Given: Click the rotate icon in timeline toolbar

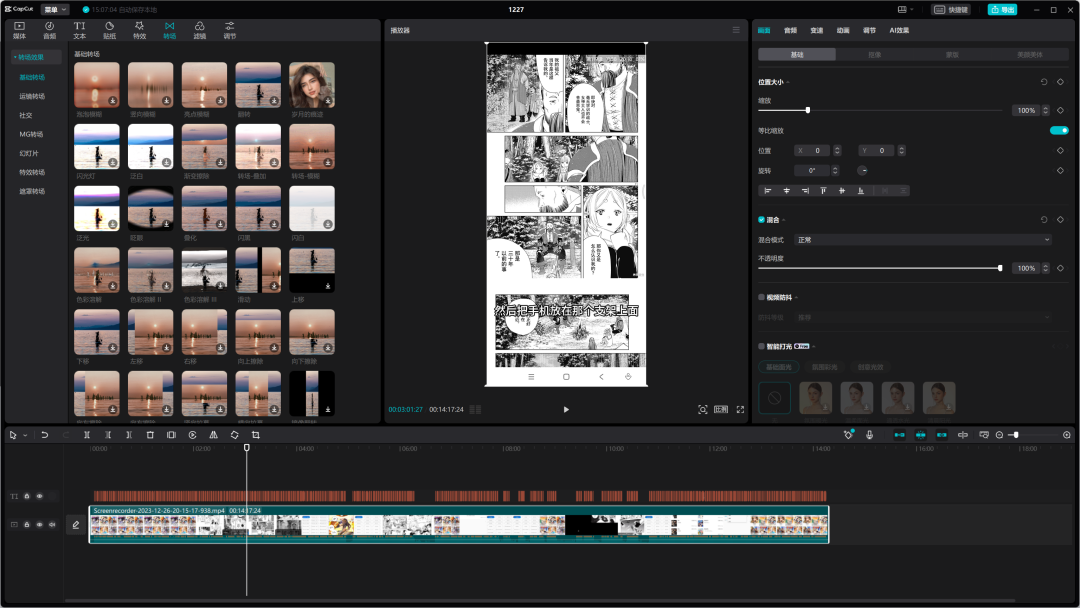Looking at the screenshot, I should 235,435.
